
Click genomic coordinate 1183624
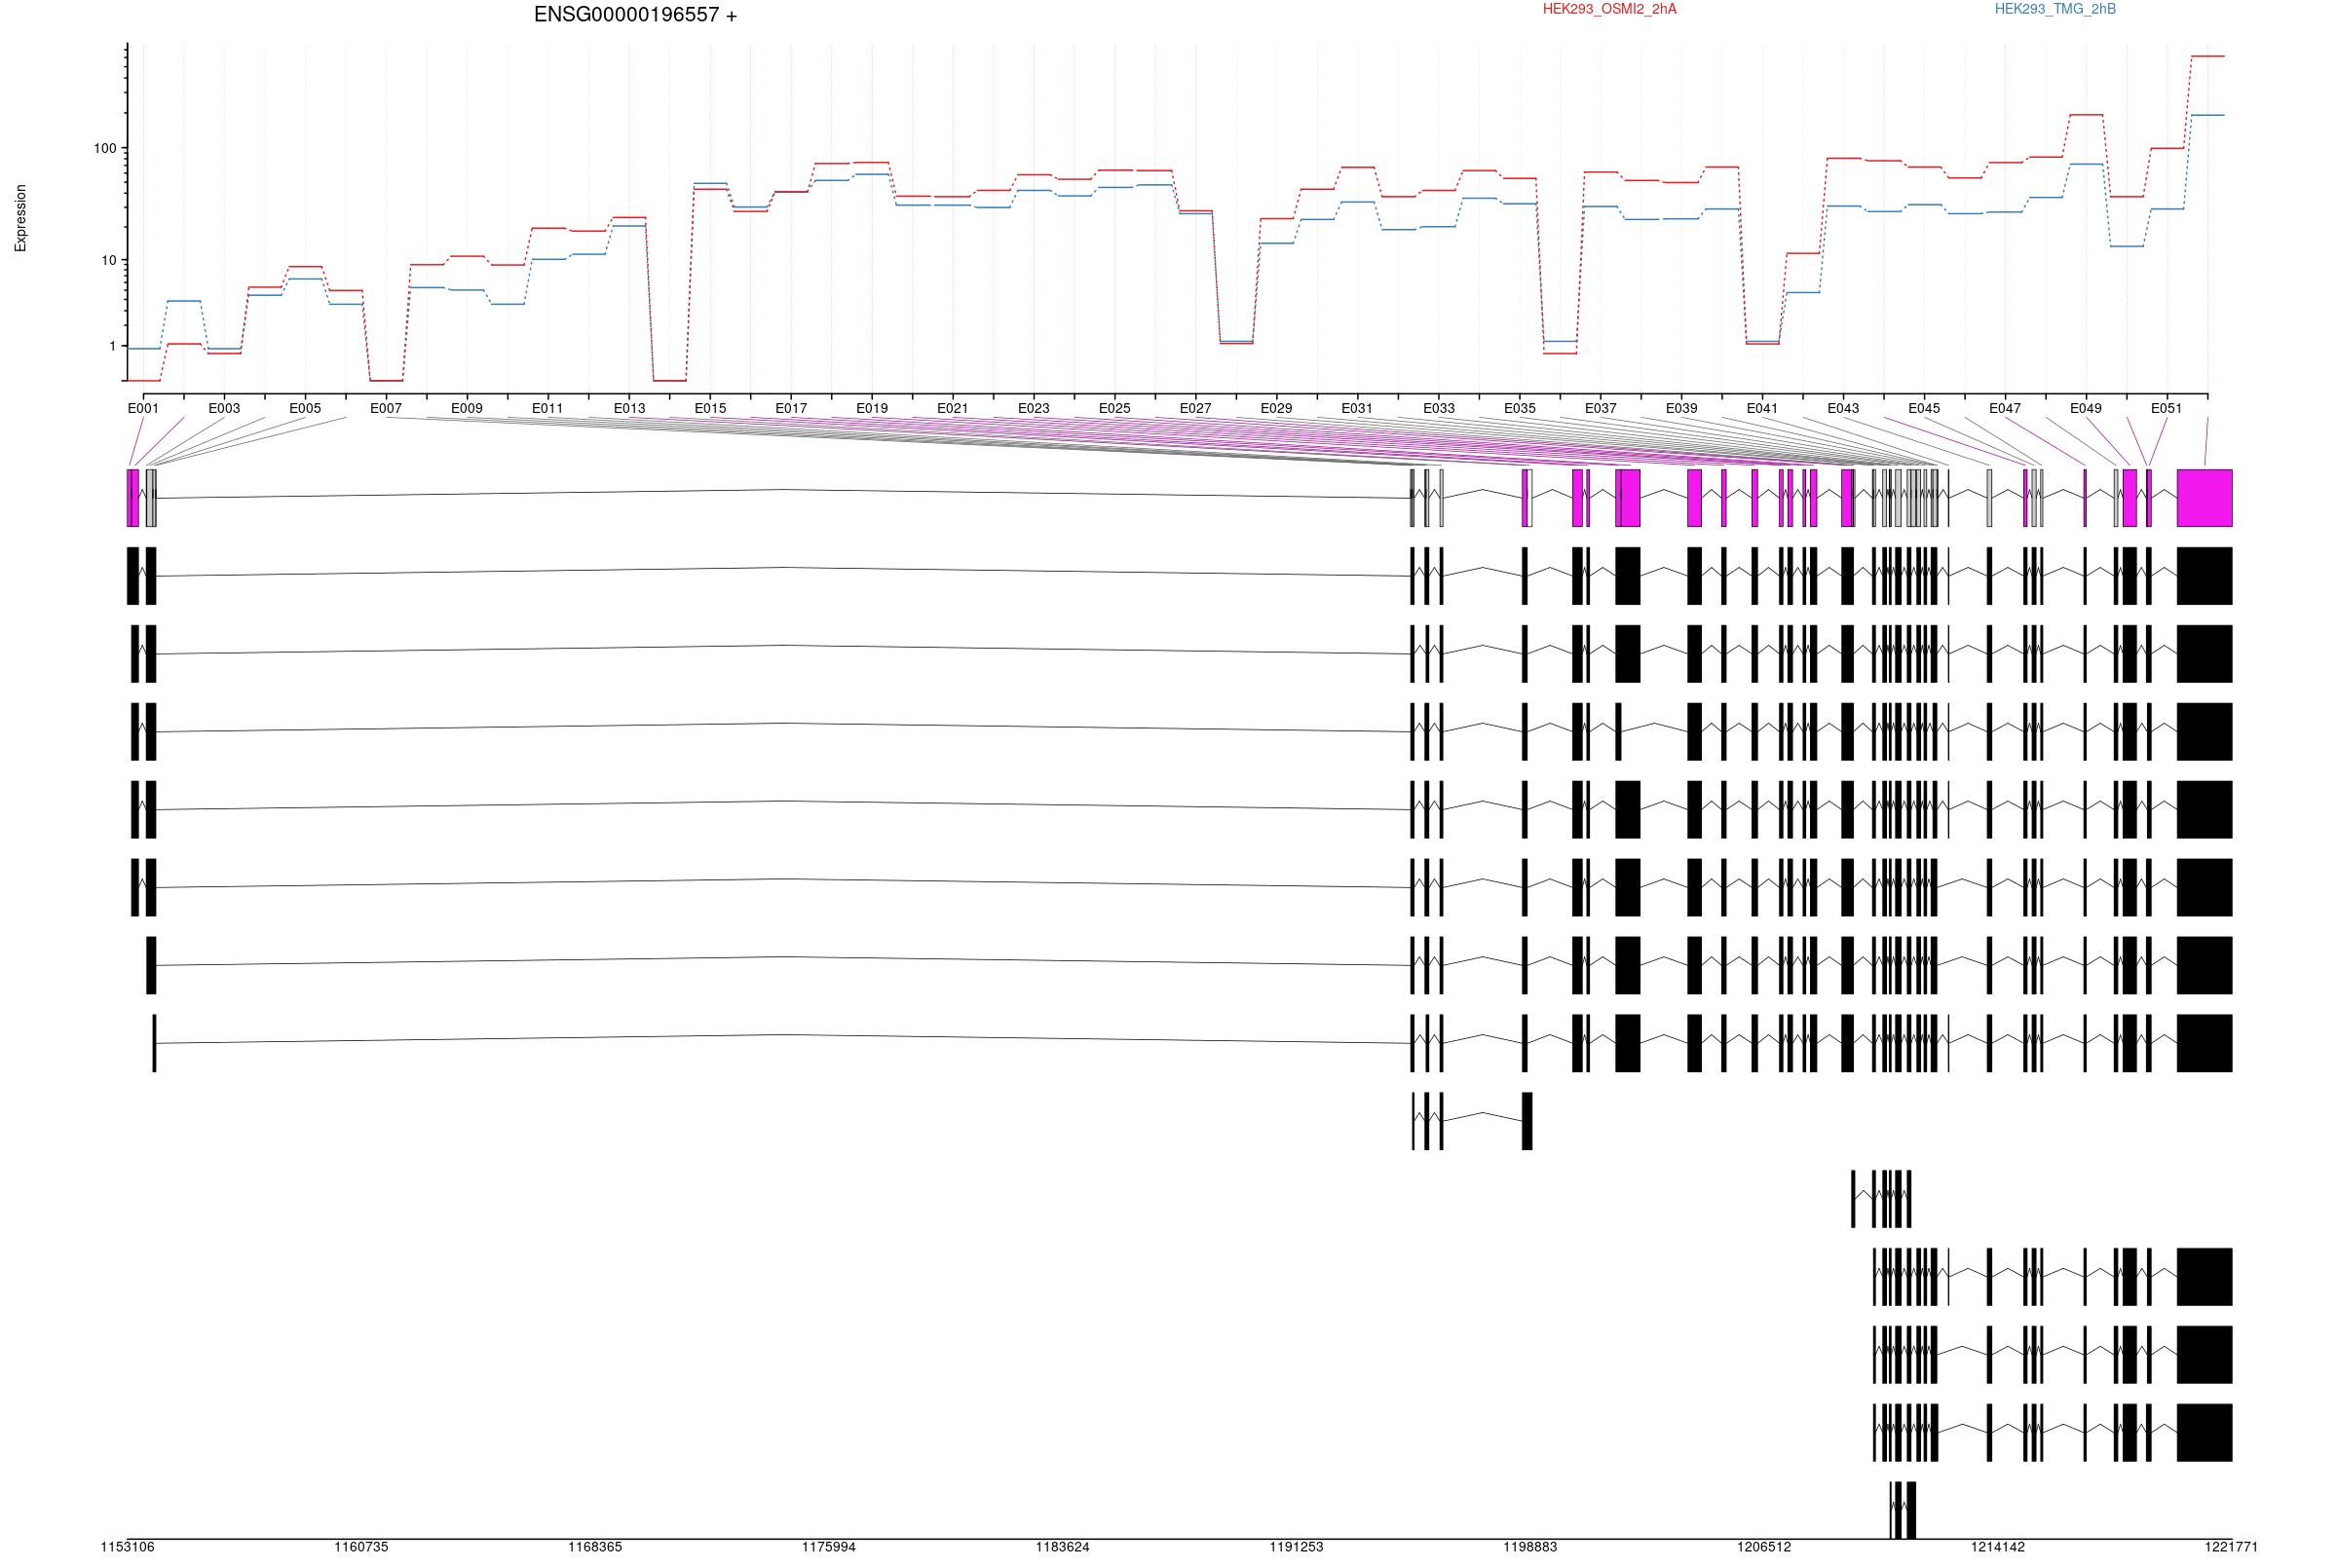[x=1063, y=1548]
